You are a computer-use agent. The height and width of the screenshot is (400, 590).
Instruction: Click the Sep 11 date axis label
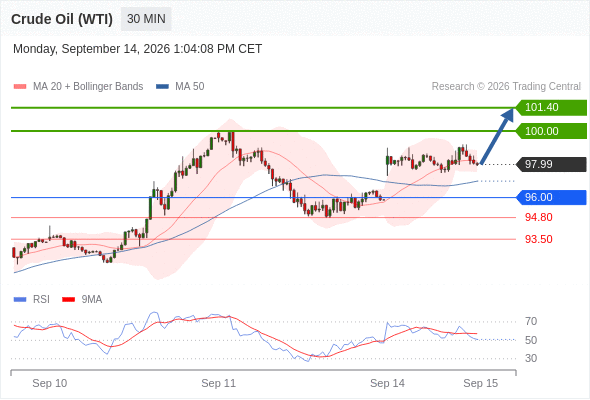pos(219,383)
